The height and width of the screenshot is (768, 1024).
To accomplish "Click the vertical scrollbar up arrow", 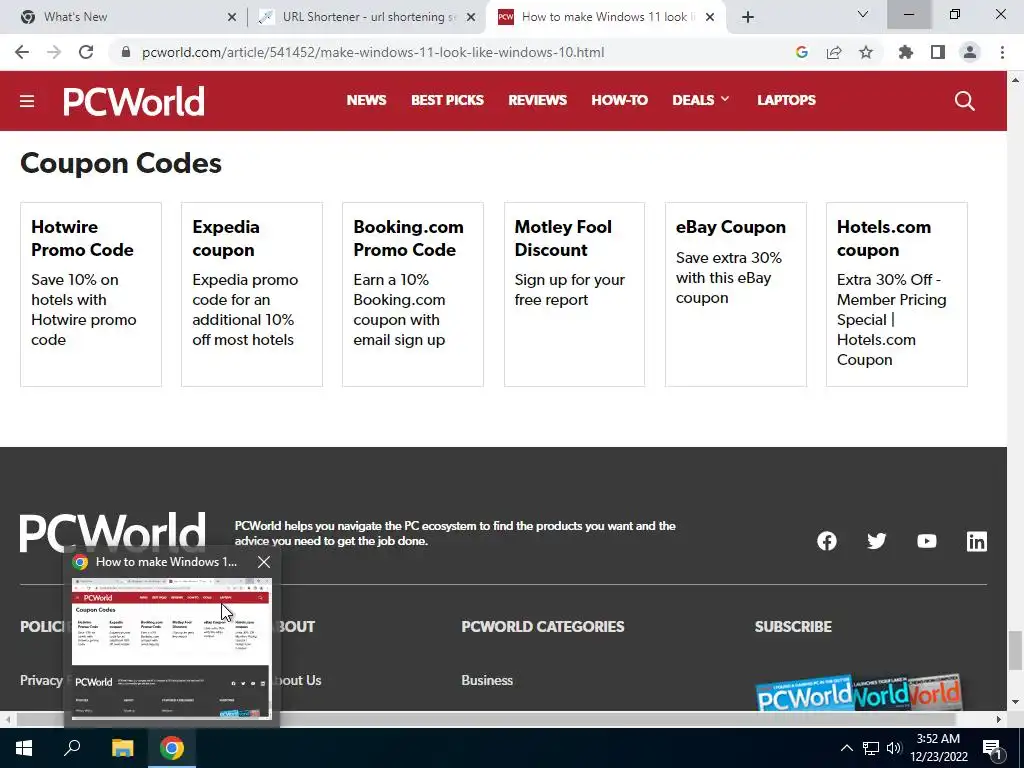I will coord(1015,80).
